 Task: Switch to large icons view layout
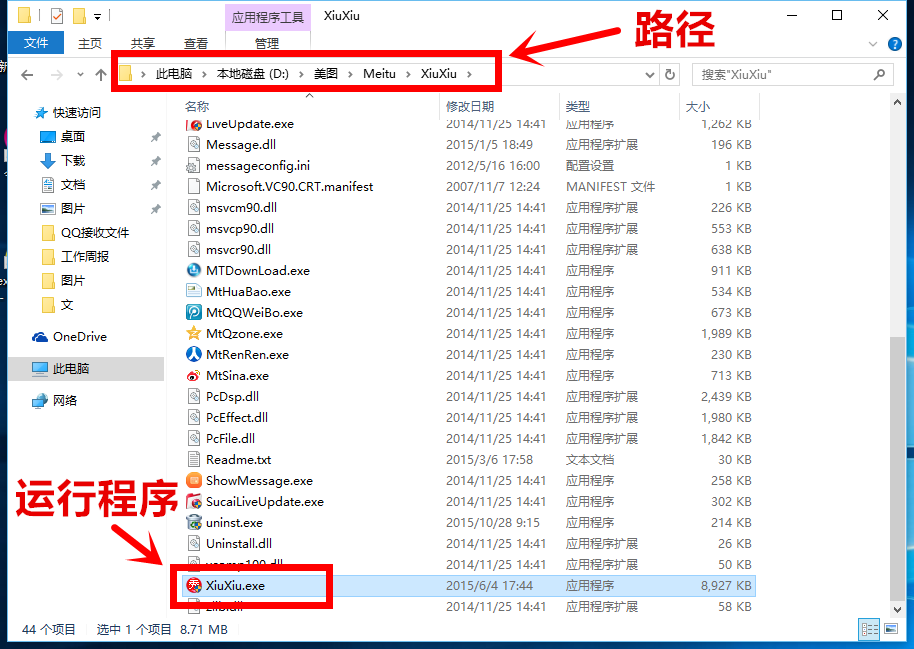pos(891,629)
